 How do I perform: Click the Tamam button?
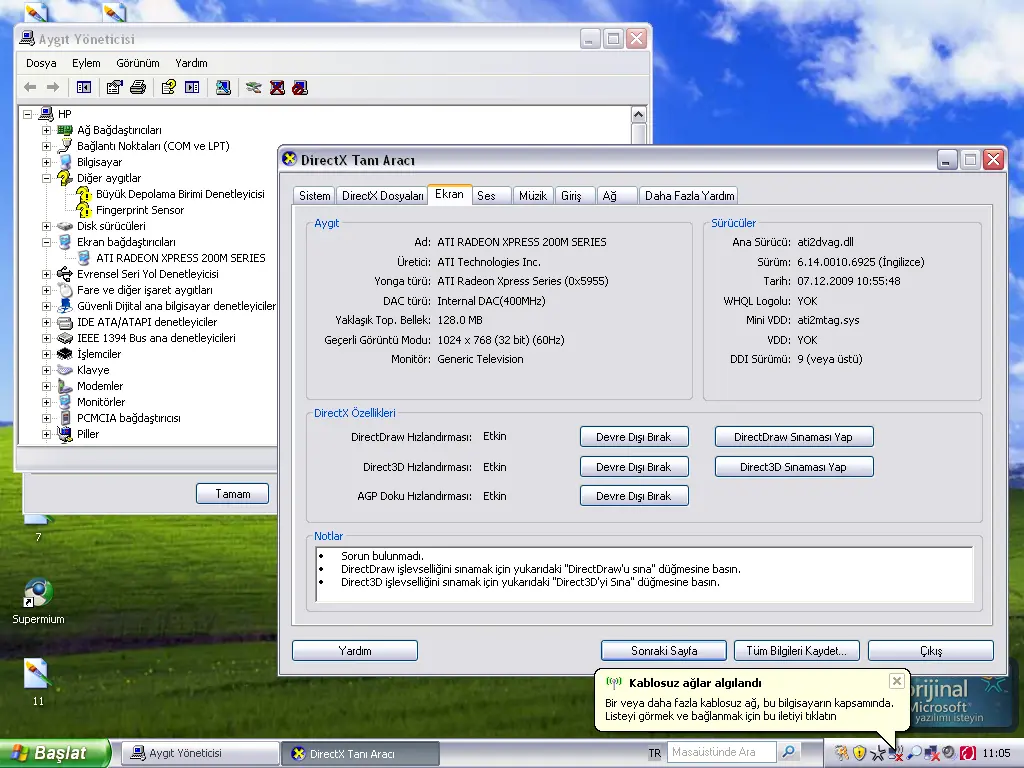232,494
